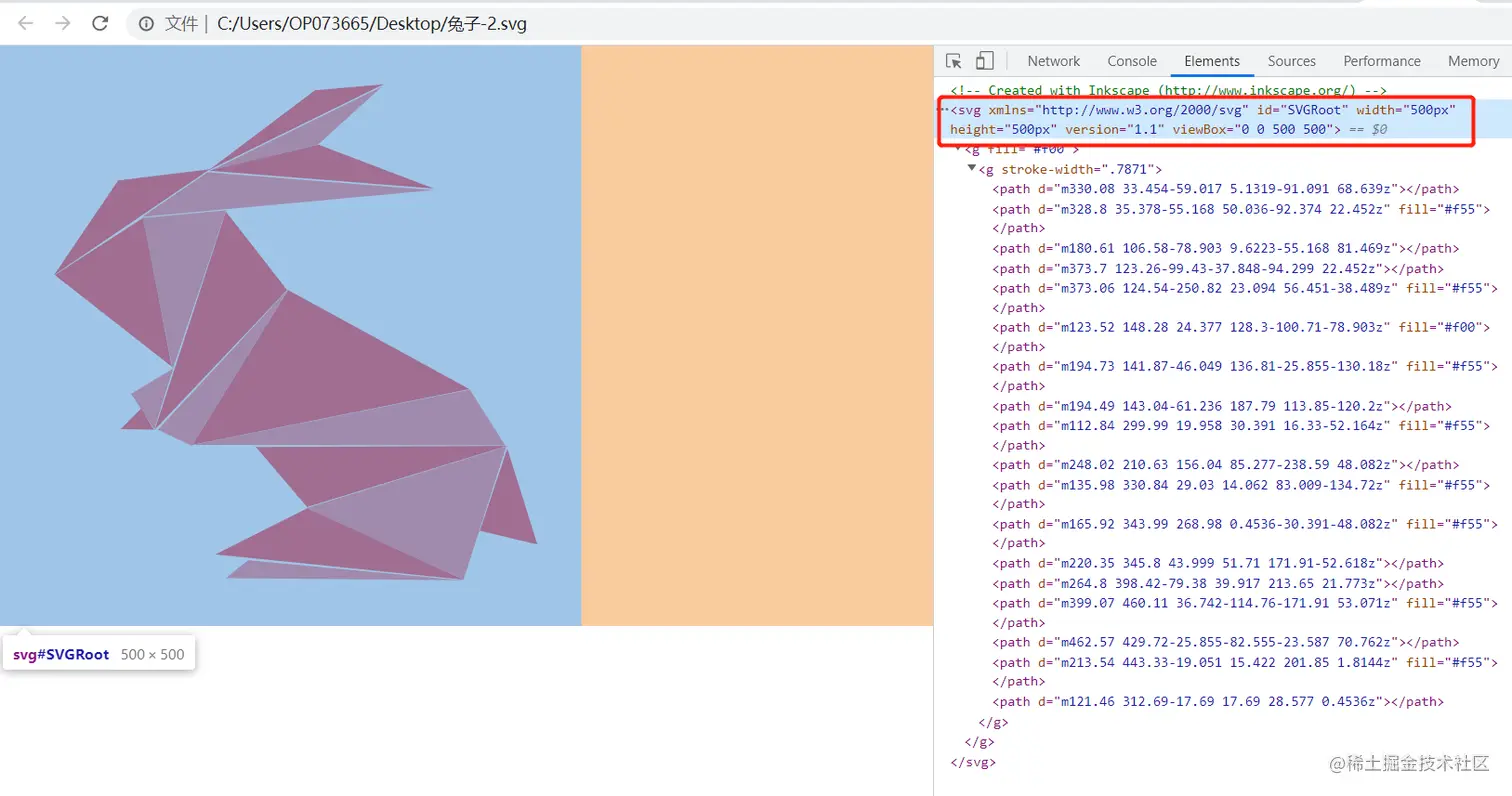Select path starting m220.35 345.8
Screen dimensions: 1512x796
click(x=1218, y=563)
